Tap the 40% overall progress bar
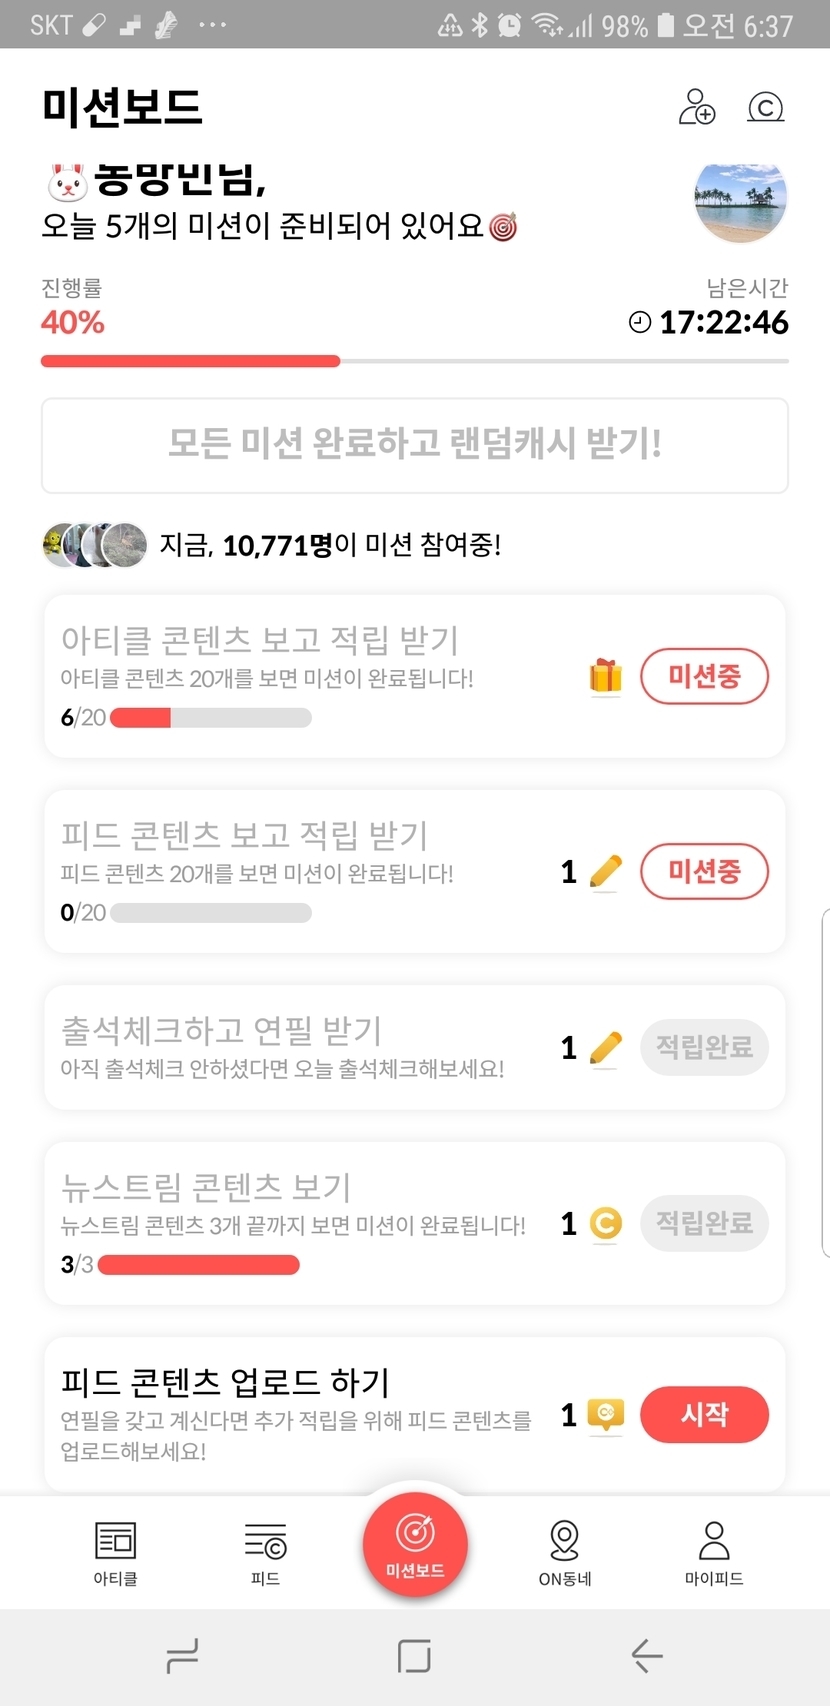This screenshot has width=830, height=1706. coord(414,361)
